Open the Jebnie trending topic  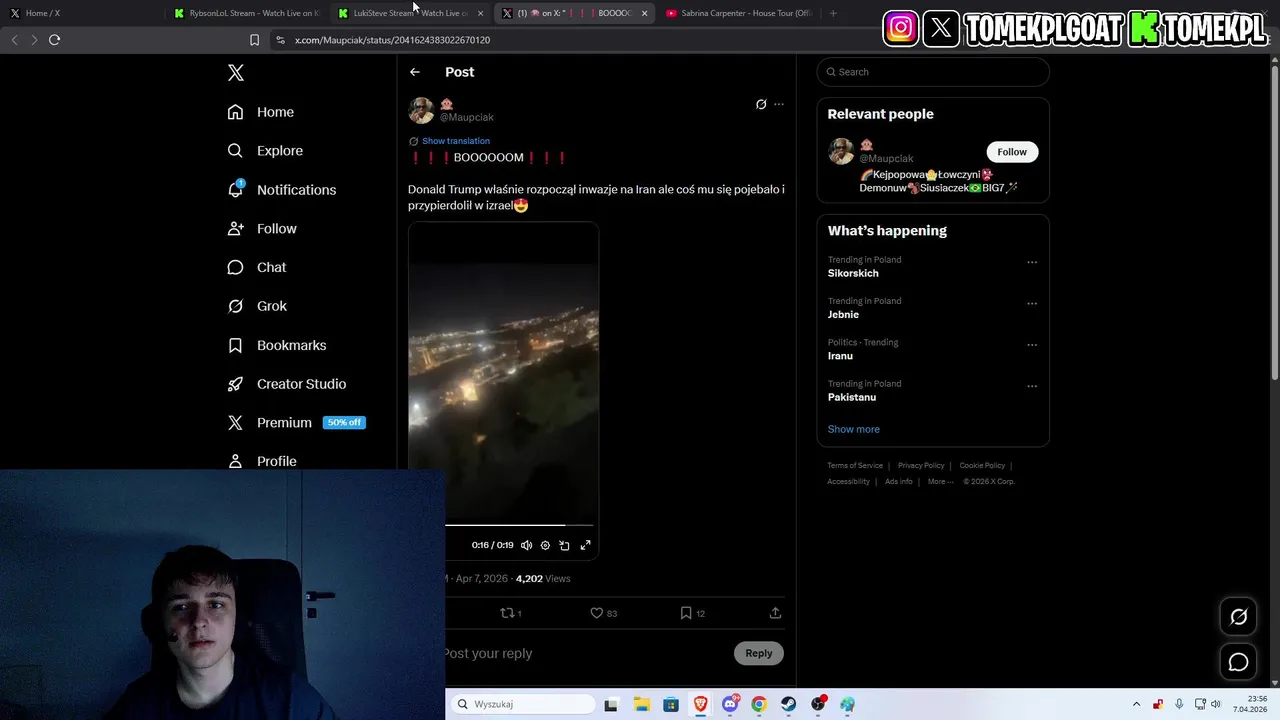(x=843, y=314)
